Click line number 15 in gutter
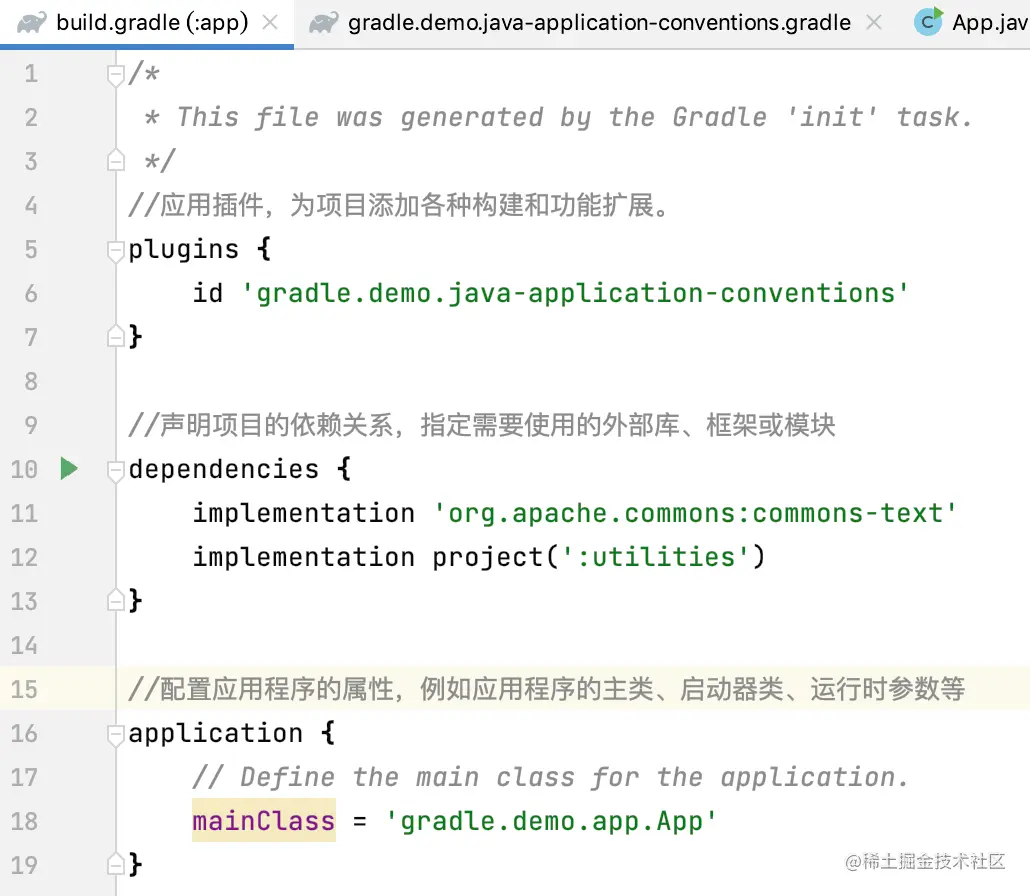 (24, 690)
